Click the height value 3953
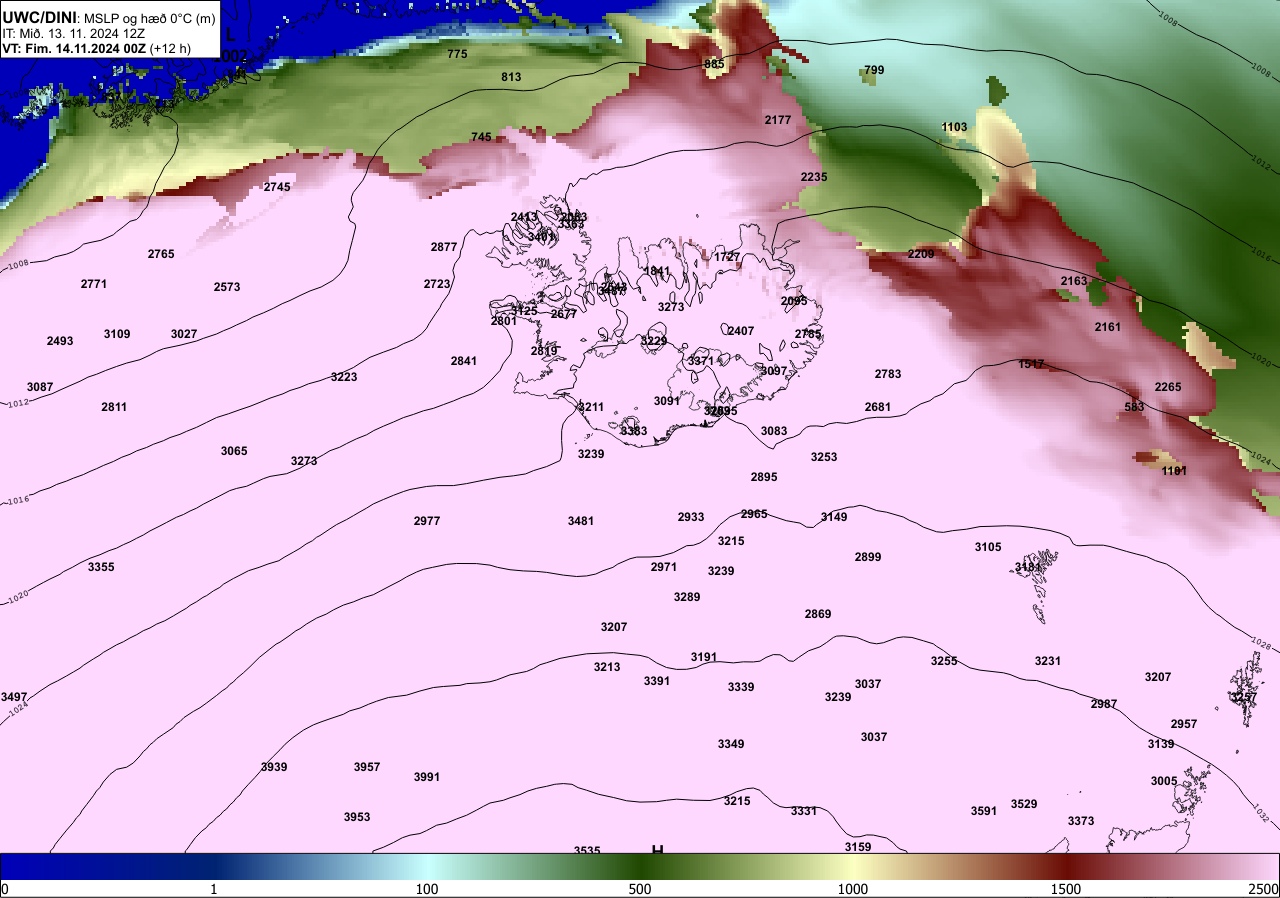 [357, 817]
